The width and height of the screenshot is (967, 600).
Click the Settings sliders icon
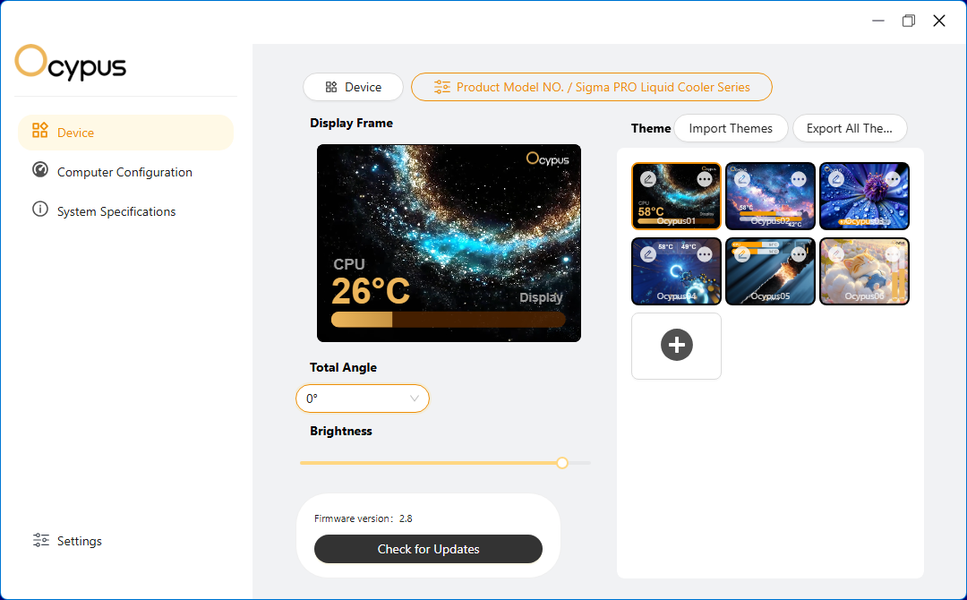pos(41,540)
